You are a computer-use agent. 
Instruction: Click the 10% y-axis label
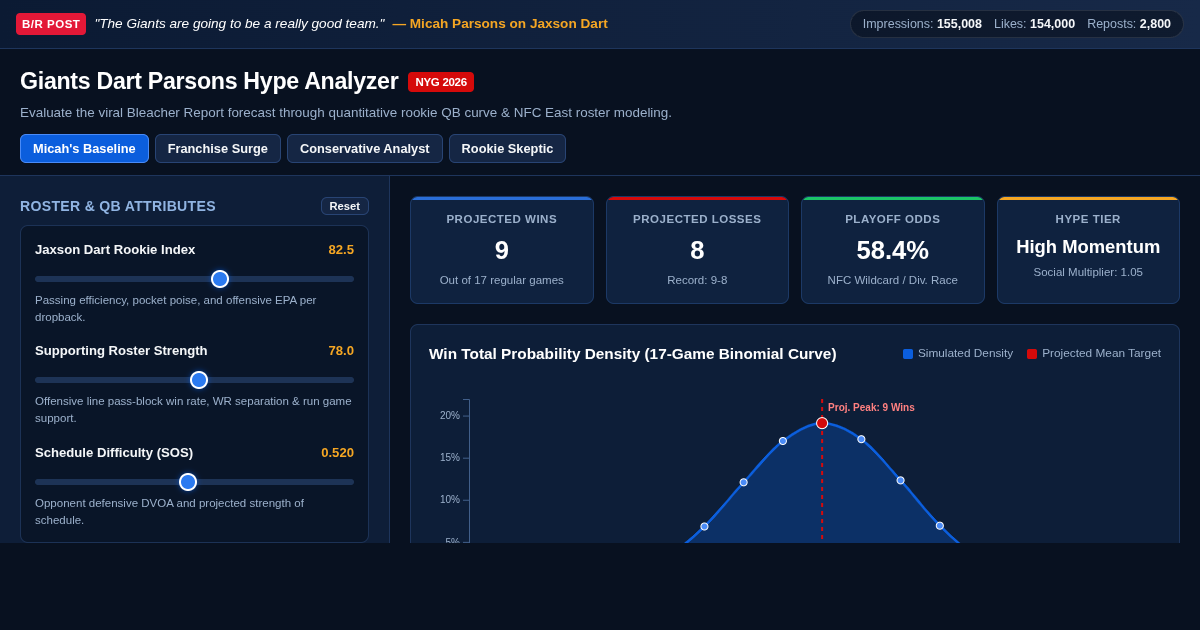tap(450, 500)
